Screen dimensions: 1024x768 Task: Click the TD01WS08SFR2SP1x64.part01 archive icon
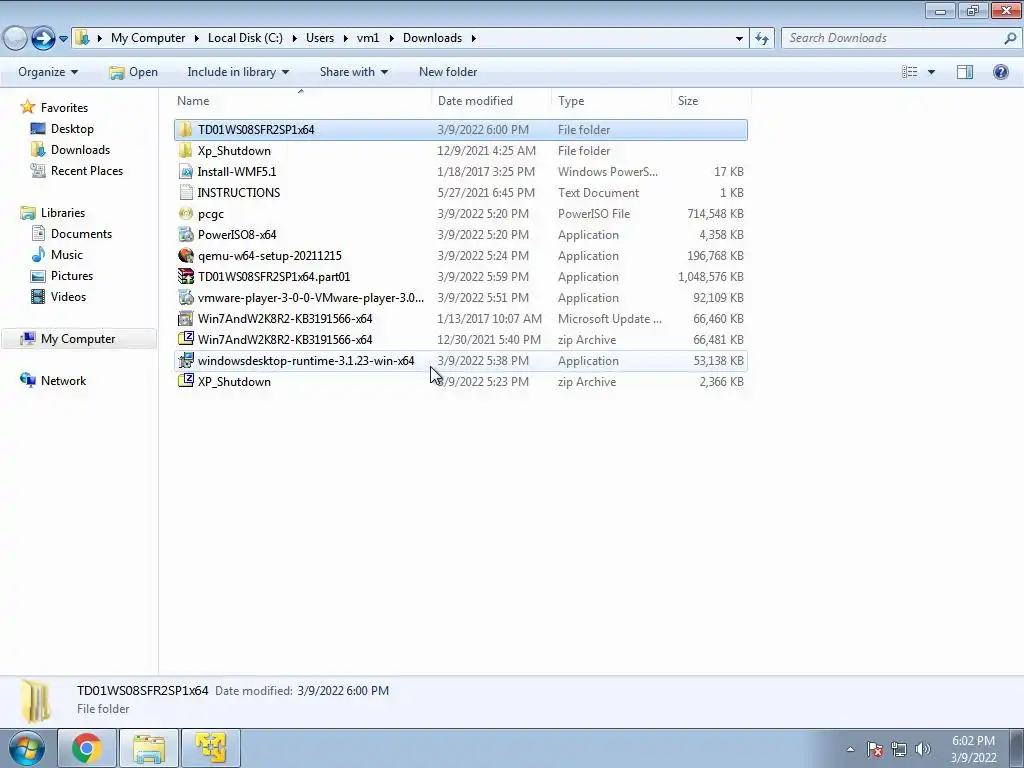[x=186, y=276]
